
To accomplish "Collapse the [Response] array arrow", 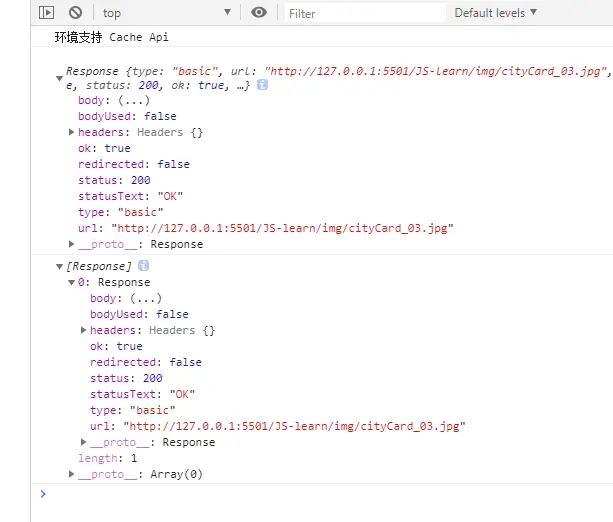I will tap(59, 267).
